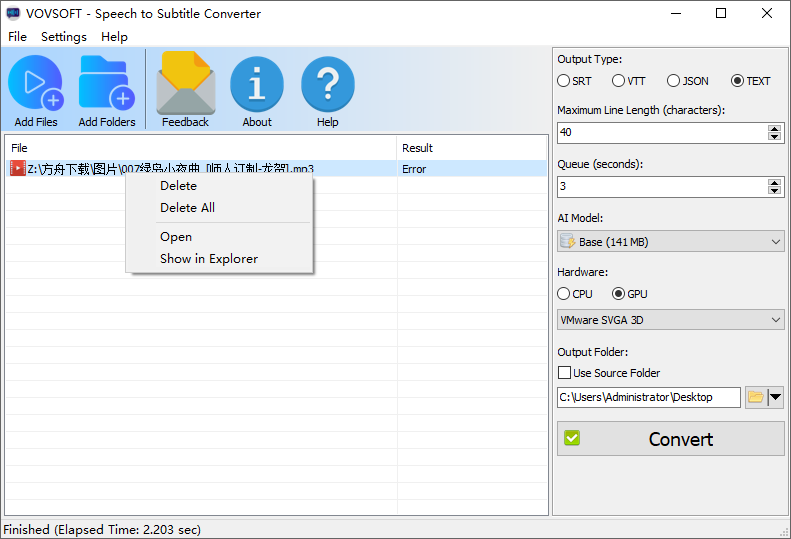Open the Settings menu
The height and width of the screenshot is (539, 791).
64,37
